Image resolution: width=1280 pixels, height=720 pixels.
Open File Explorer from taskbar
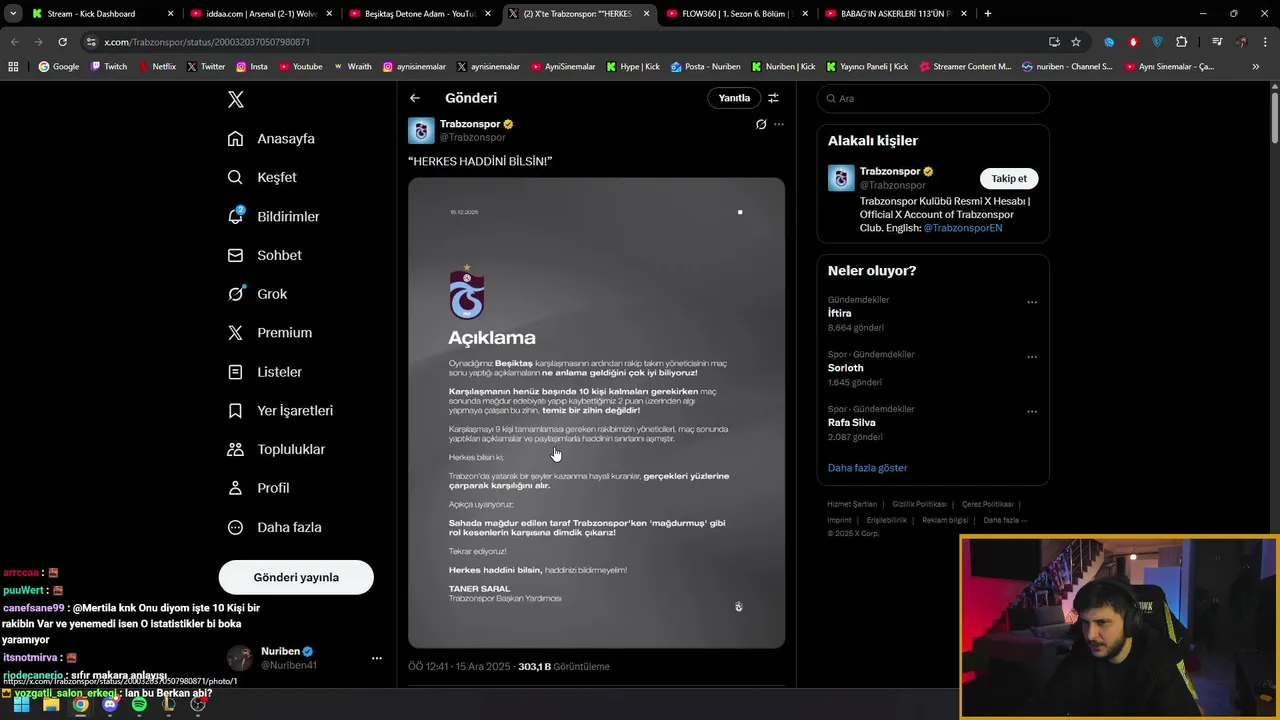[51, 704]
